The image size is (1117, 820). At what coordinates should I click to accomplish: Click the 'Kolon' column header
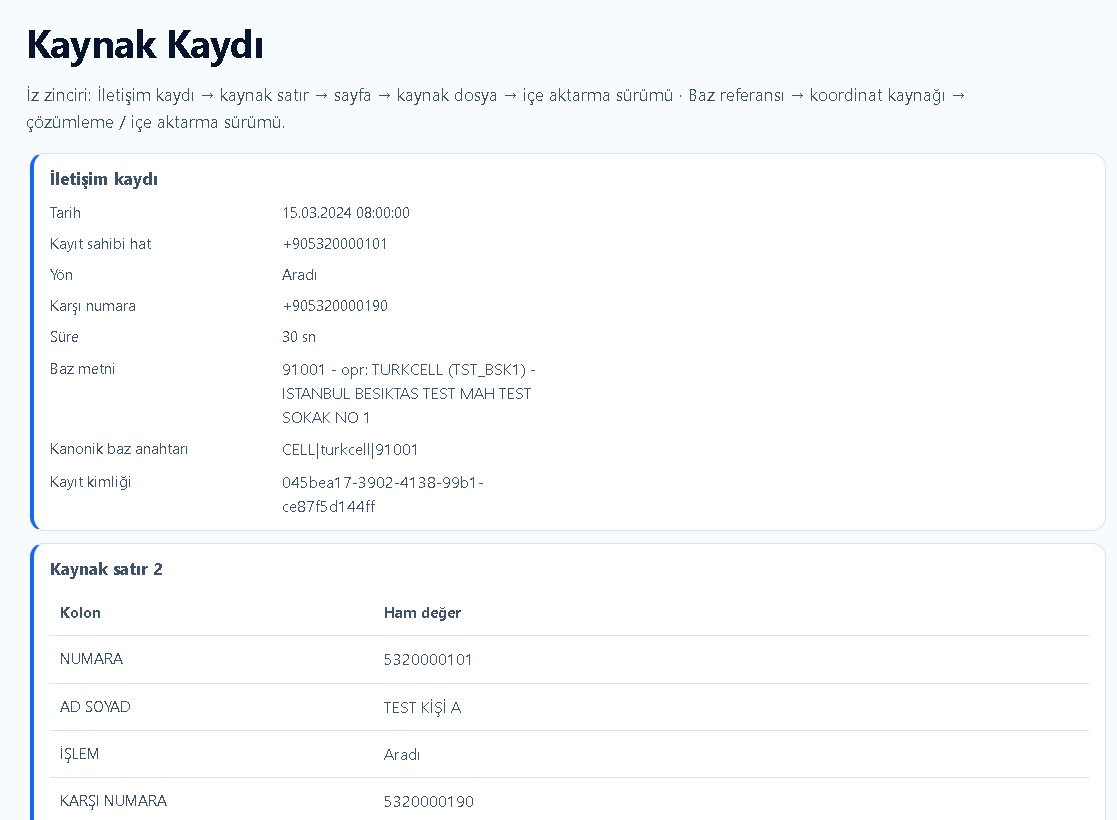(x=80, y=613)
